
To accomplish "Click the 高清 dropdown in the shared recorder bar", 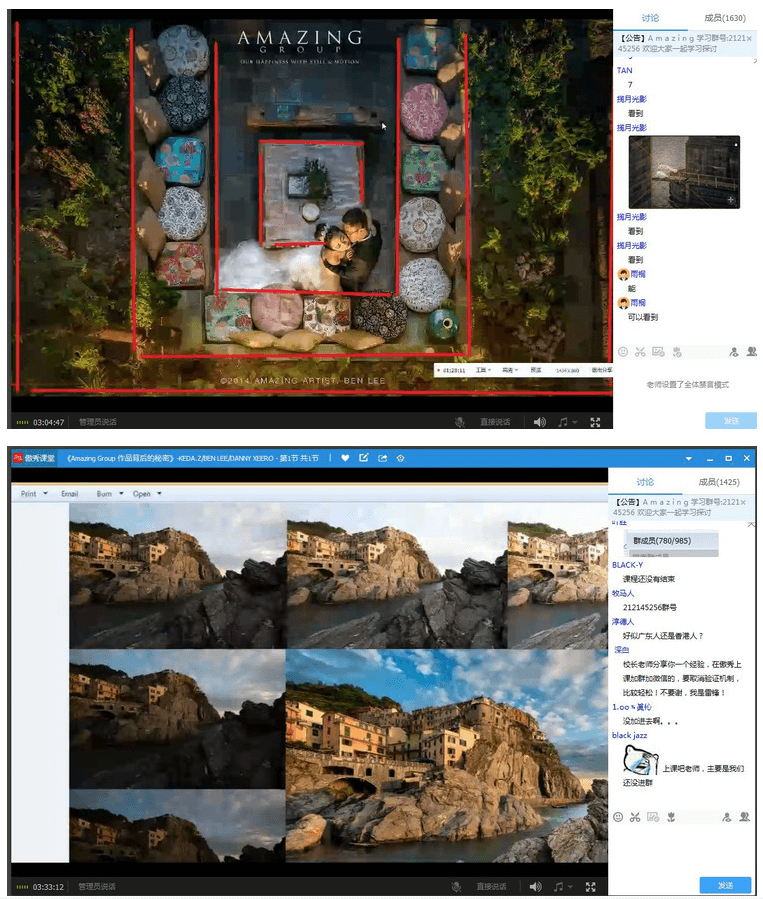I will tap(510, 370).
